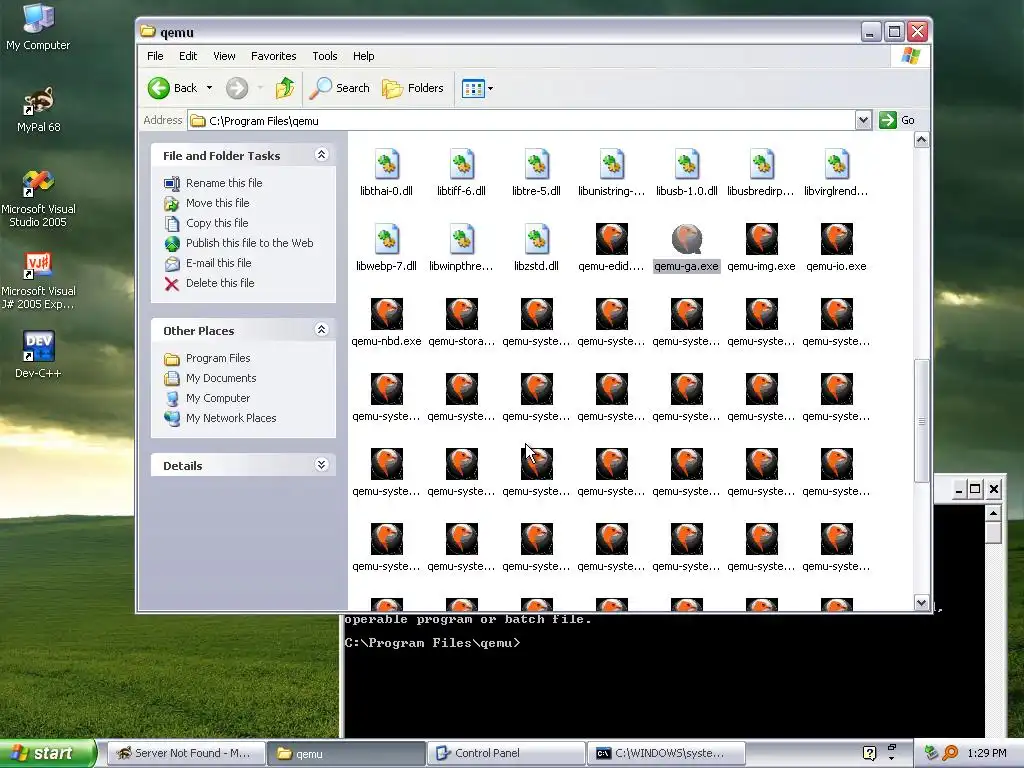Image resolution: width=1024 pixels, height=768 pixels.
Task: Select the Dev-C++ desktop shortcut
Action: coord(38,355)
